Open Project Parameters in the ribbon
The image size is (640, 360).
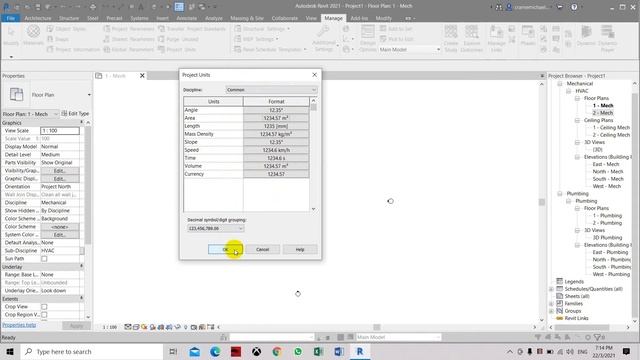129,29
